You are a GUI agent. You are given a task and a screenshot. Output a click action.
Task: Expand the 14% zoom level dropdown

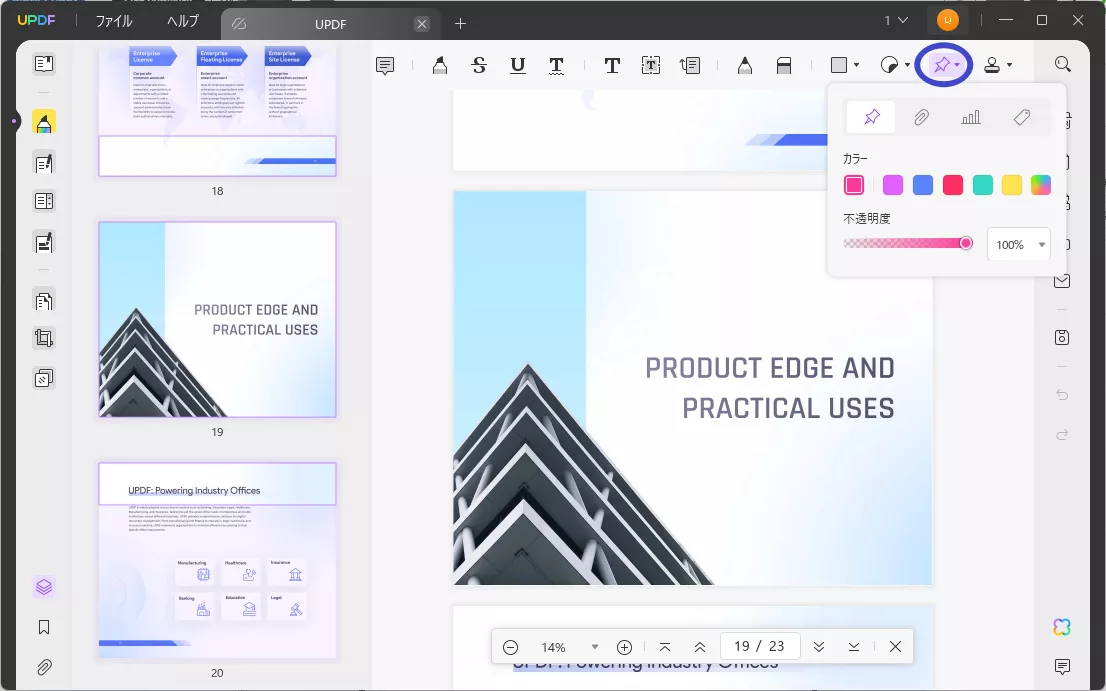point(595,647)
